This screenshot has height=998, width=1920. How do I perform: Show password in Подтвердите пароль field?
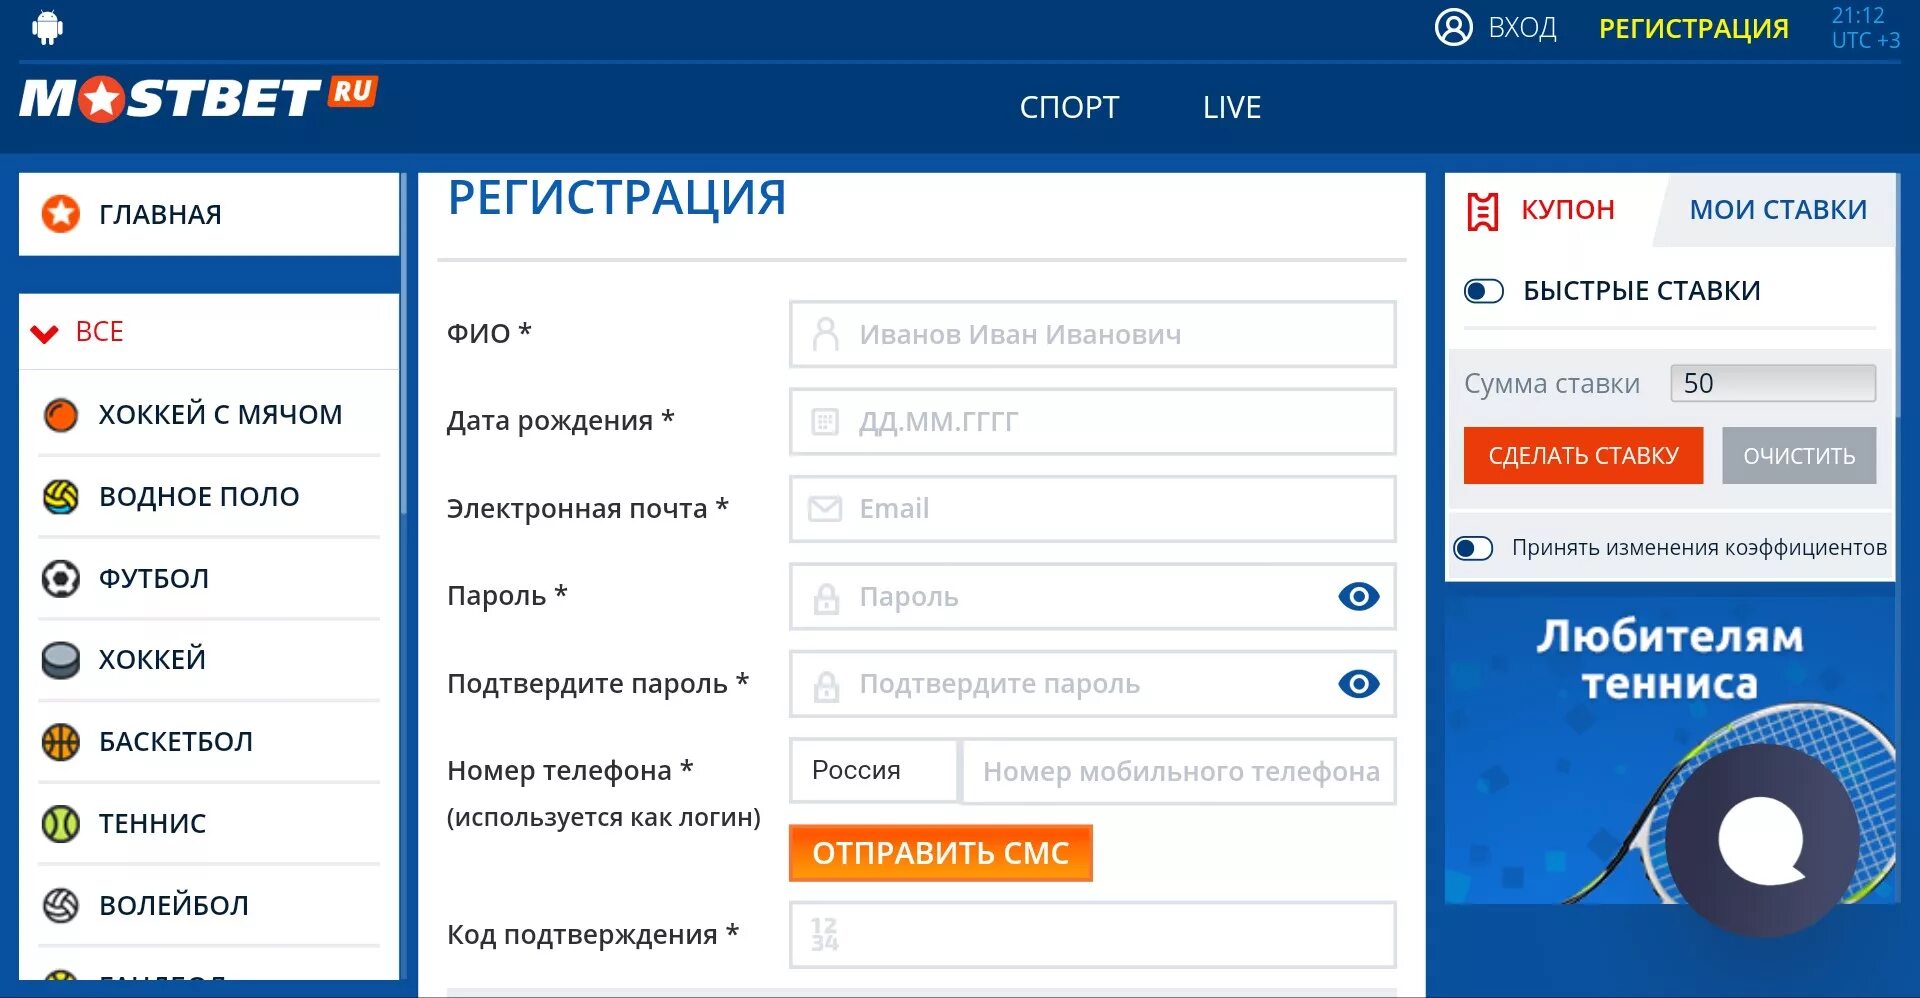click(1358, 684)
